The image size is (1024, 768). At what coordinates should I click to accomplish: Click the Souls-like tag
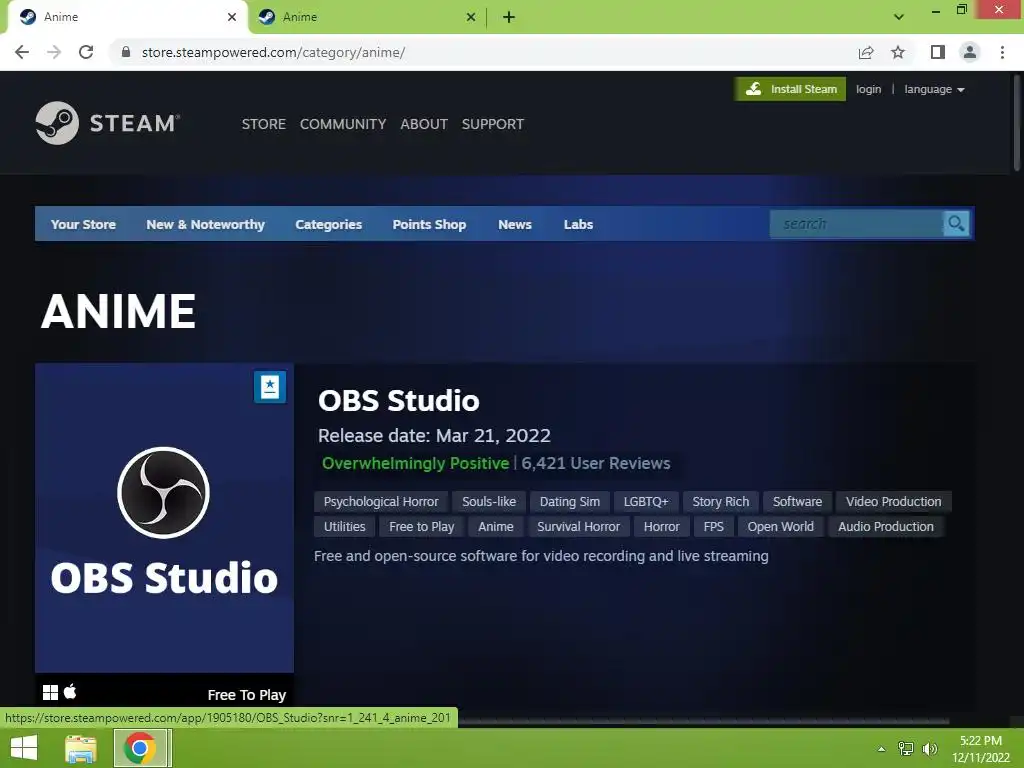pos(488,502)
